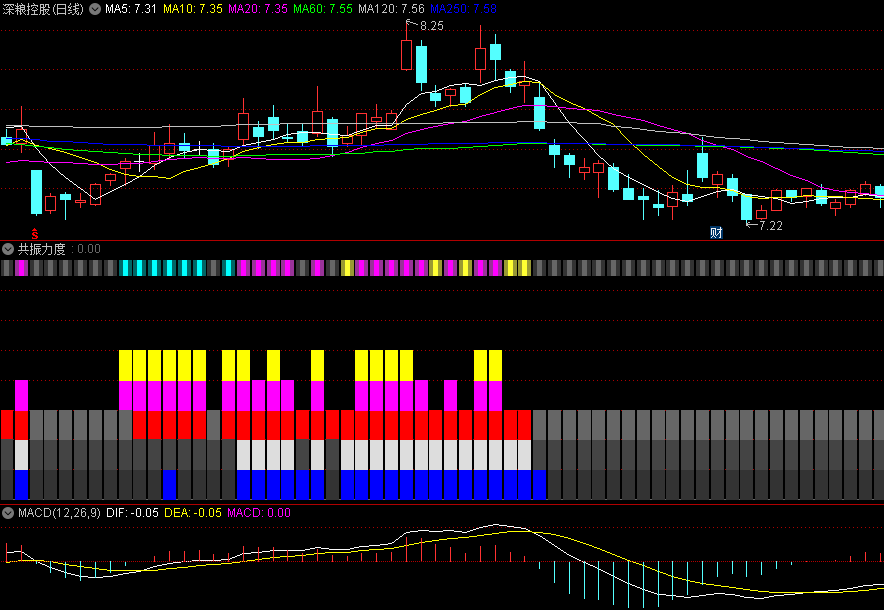Screen dimensions: 884x610
Task: Select the MA5: 7.31 label
Action: coord(131,9)
